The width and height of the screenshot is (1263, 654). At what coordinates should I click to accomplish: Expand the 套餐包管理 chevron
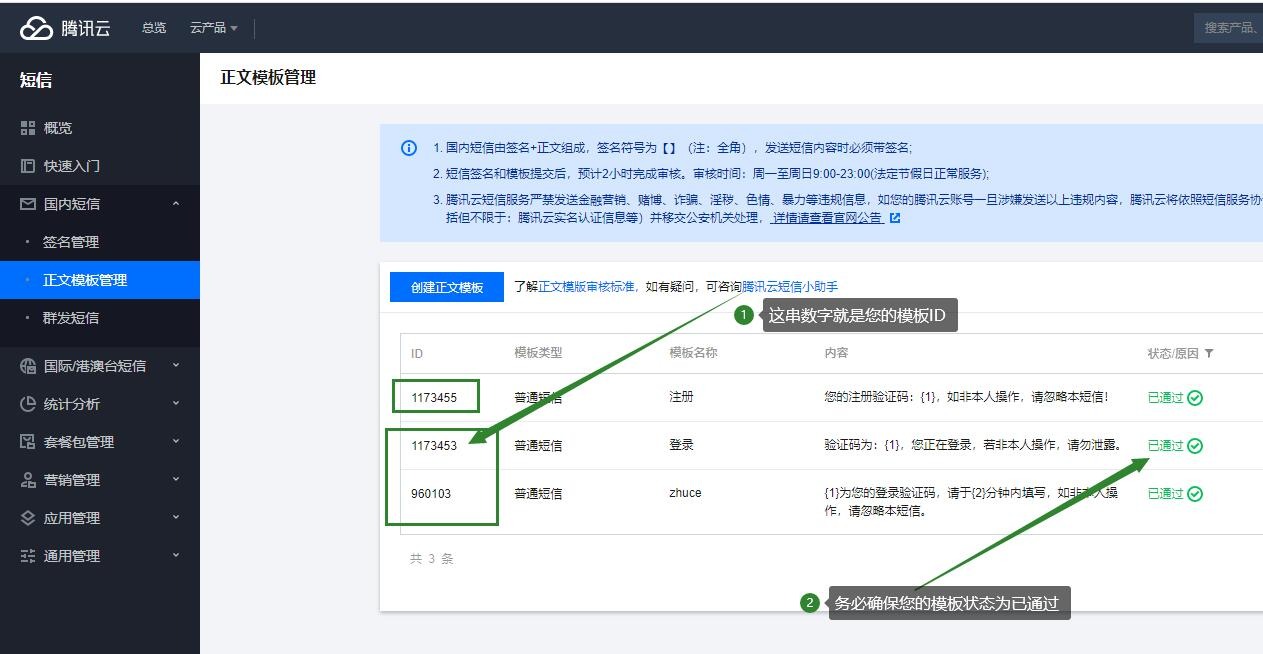click(x=176, y=442)
